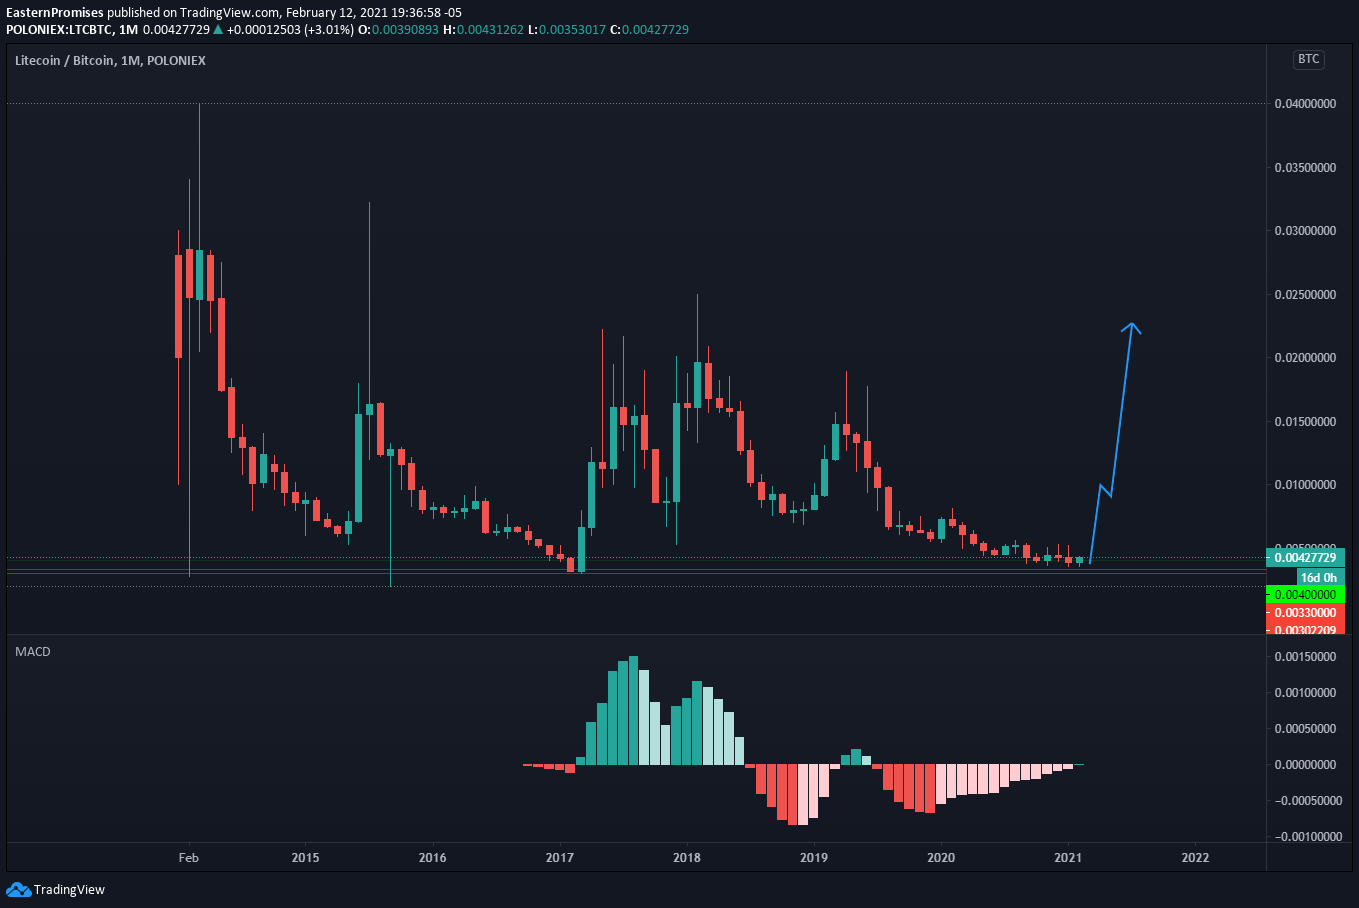Screen dimensions: 1359x908
Task: Click the 0.03500000 price axis value
Action: click(1305, 167)
